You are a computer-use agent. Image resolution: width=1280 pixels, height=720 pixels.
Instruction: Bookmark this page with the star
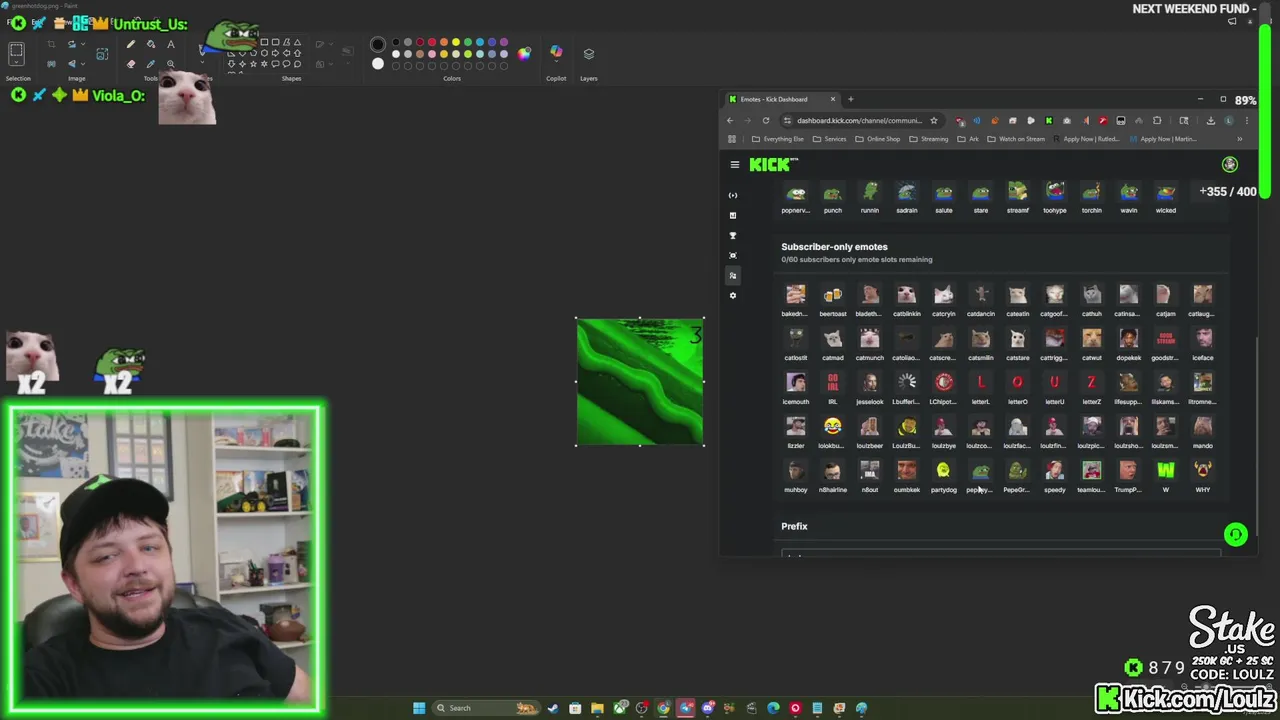(x=934, y=120)
